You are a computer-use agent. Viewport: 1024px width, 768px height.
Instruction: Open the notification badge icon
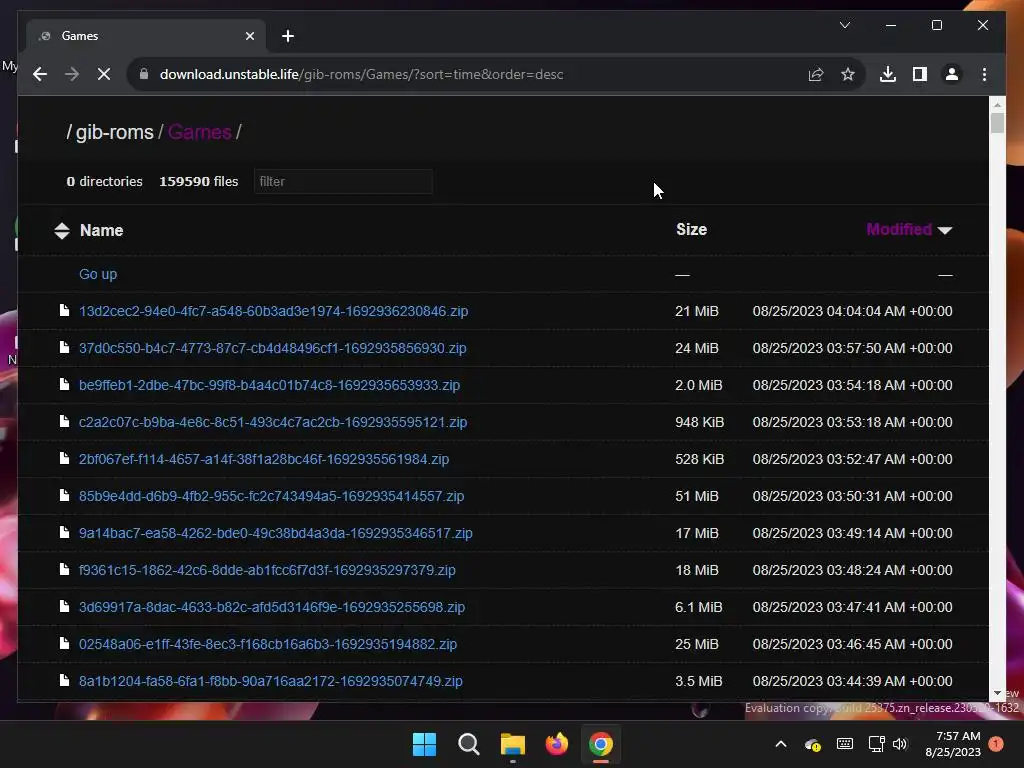point(996,743)
